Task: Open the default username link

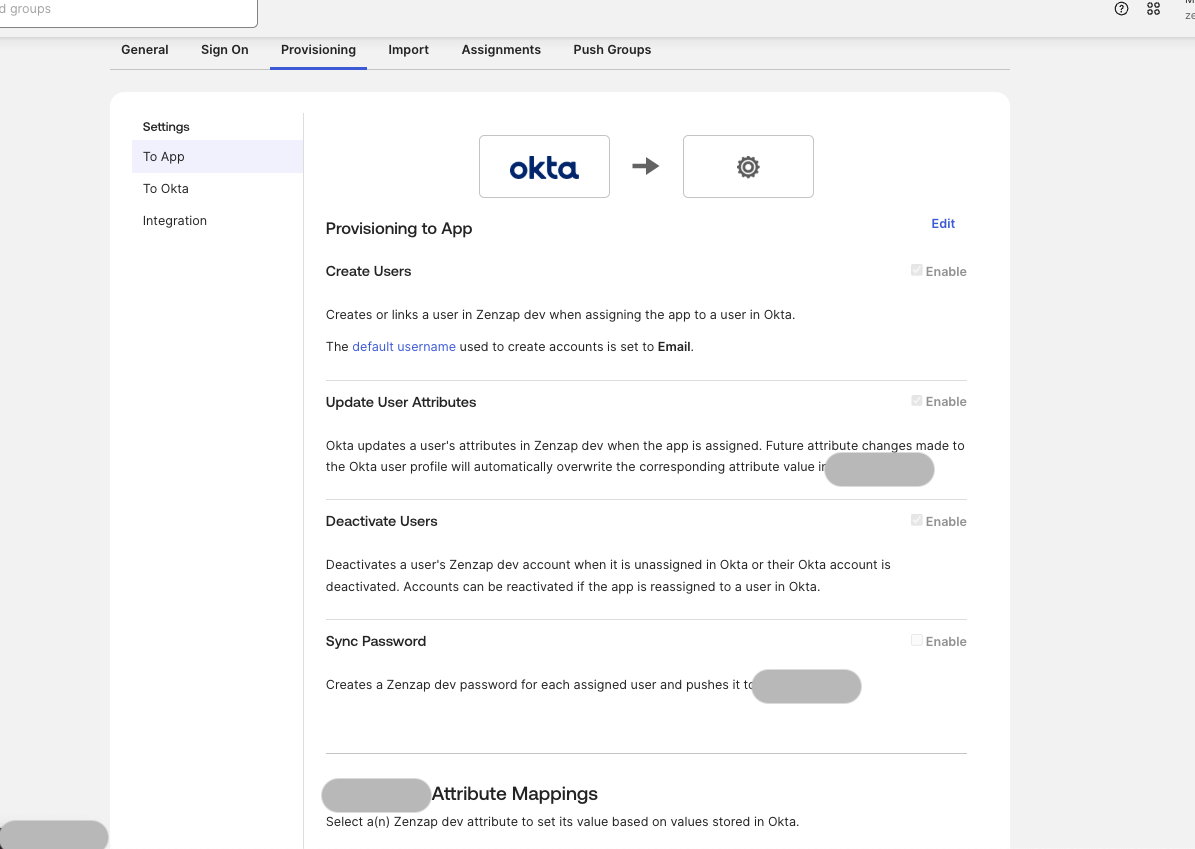Action: tap(404, 346)
